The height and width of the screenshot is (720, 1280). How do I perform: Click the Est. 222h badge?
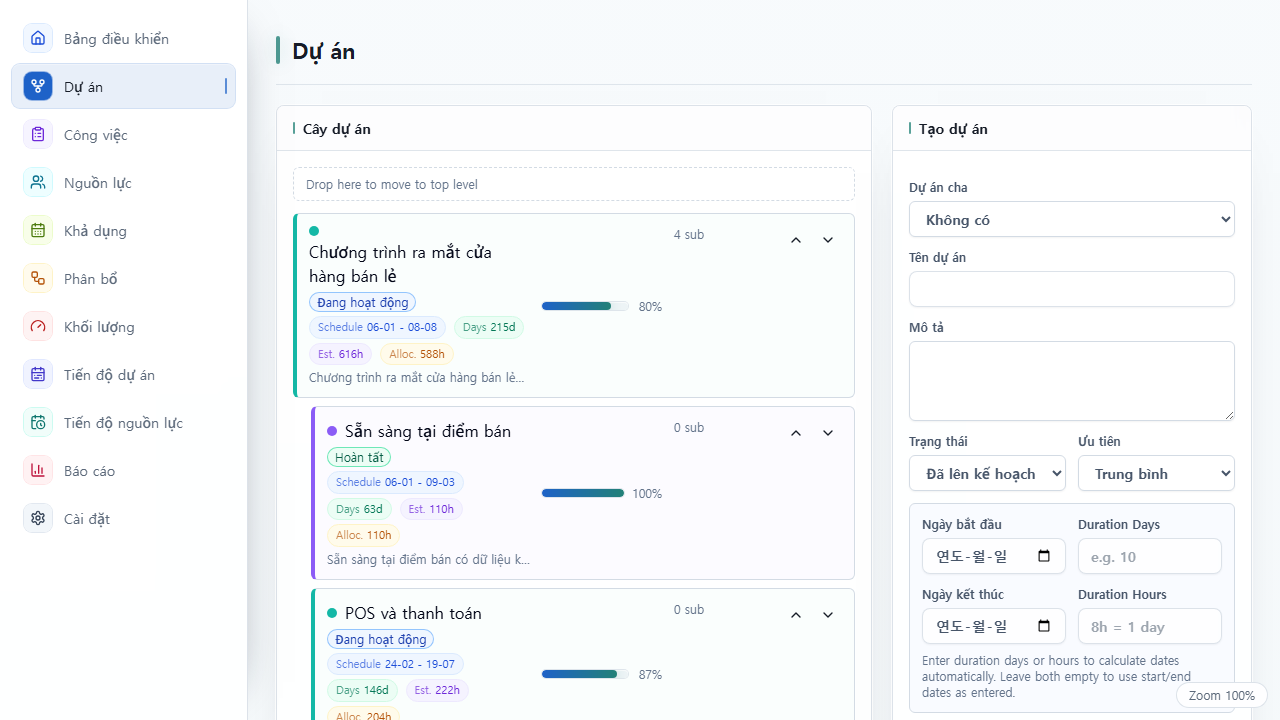click(437, 690)
